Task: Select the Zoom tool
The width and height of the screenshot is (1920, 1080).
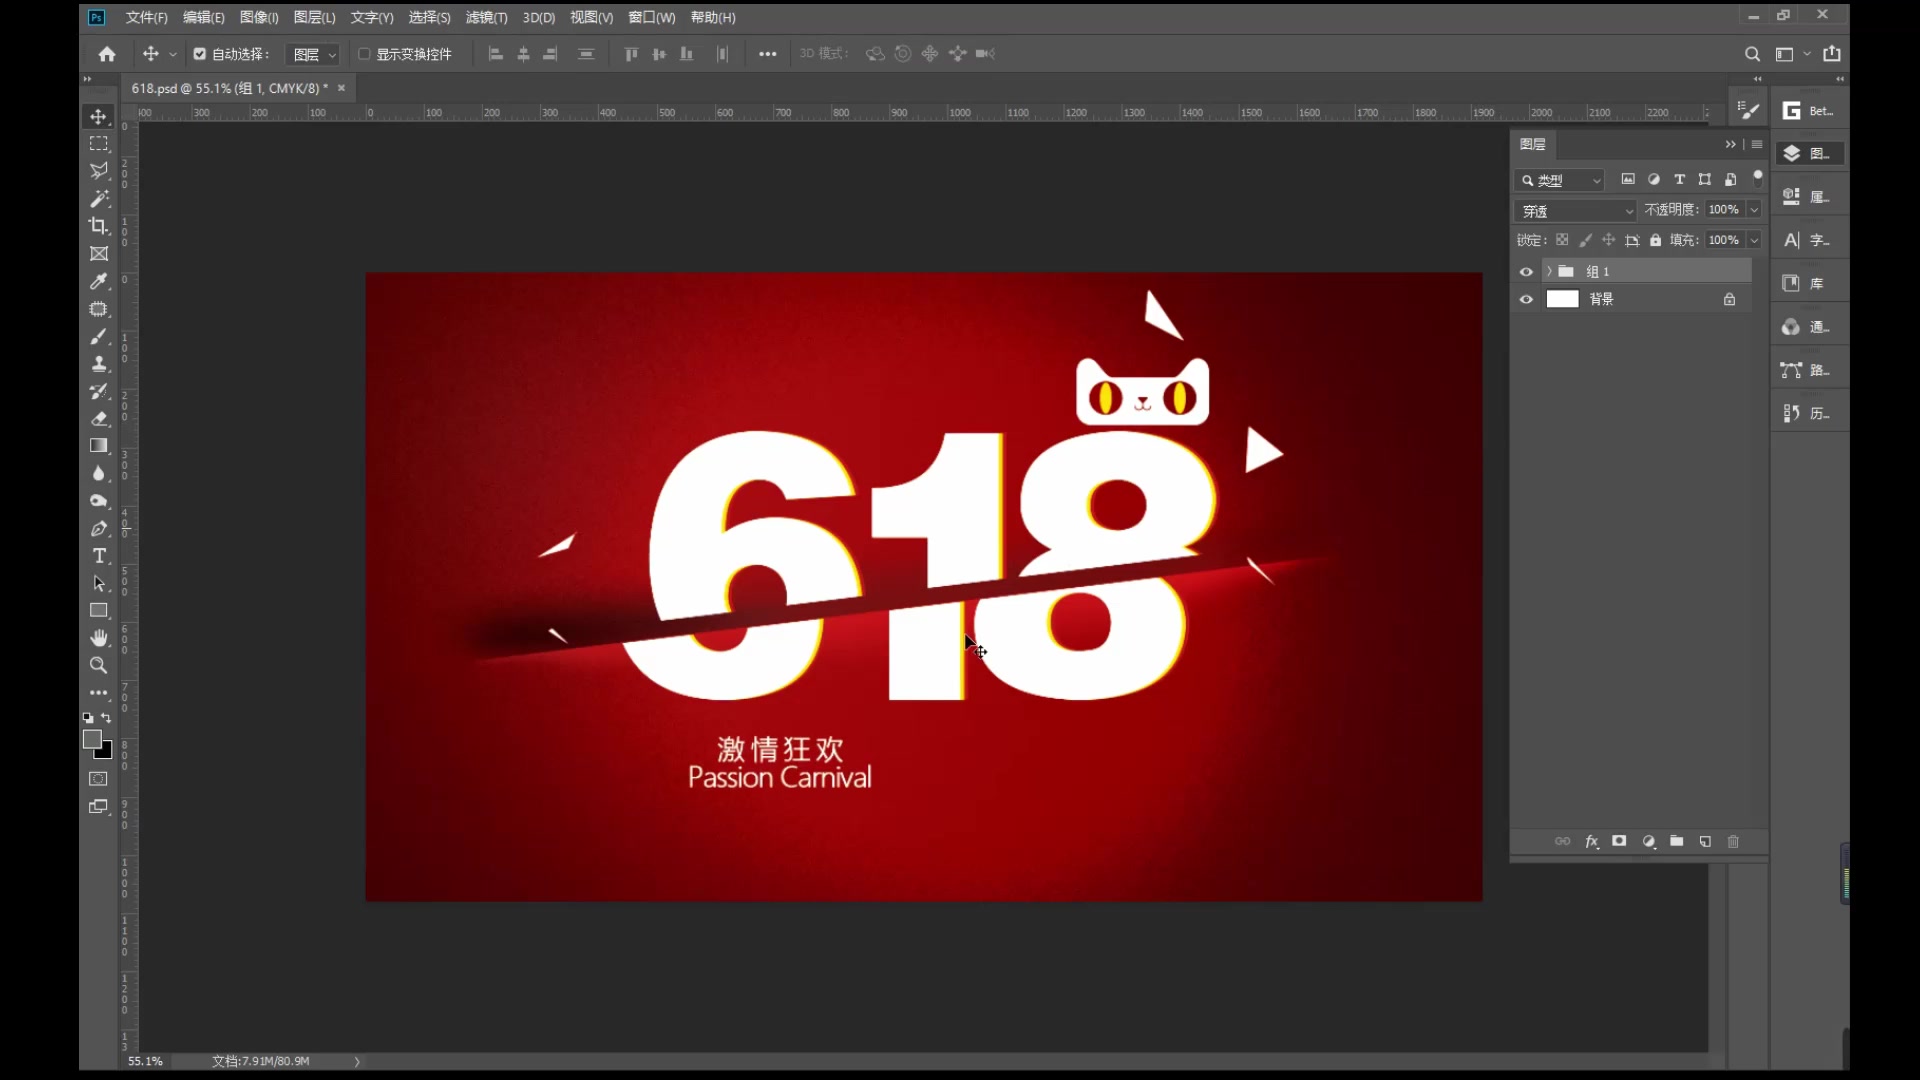Action: 98,665
